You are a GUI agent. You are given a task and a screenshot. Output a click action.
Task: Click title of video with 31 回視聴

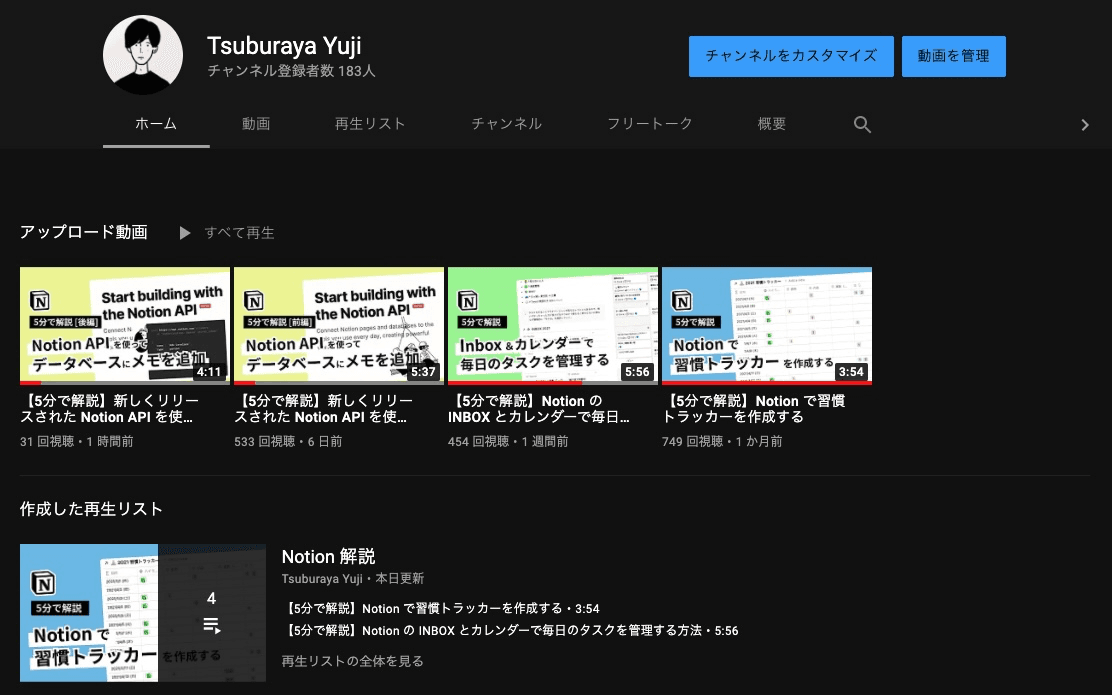110,408
